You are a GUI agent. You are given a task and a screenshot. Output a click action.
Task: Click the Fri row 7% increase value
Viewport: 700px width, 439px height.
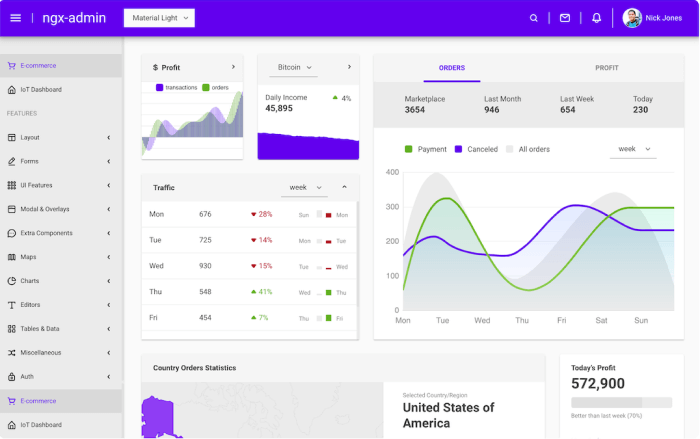click(259, 318)
